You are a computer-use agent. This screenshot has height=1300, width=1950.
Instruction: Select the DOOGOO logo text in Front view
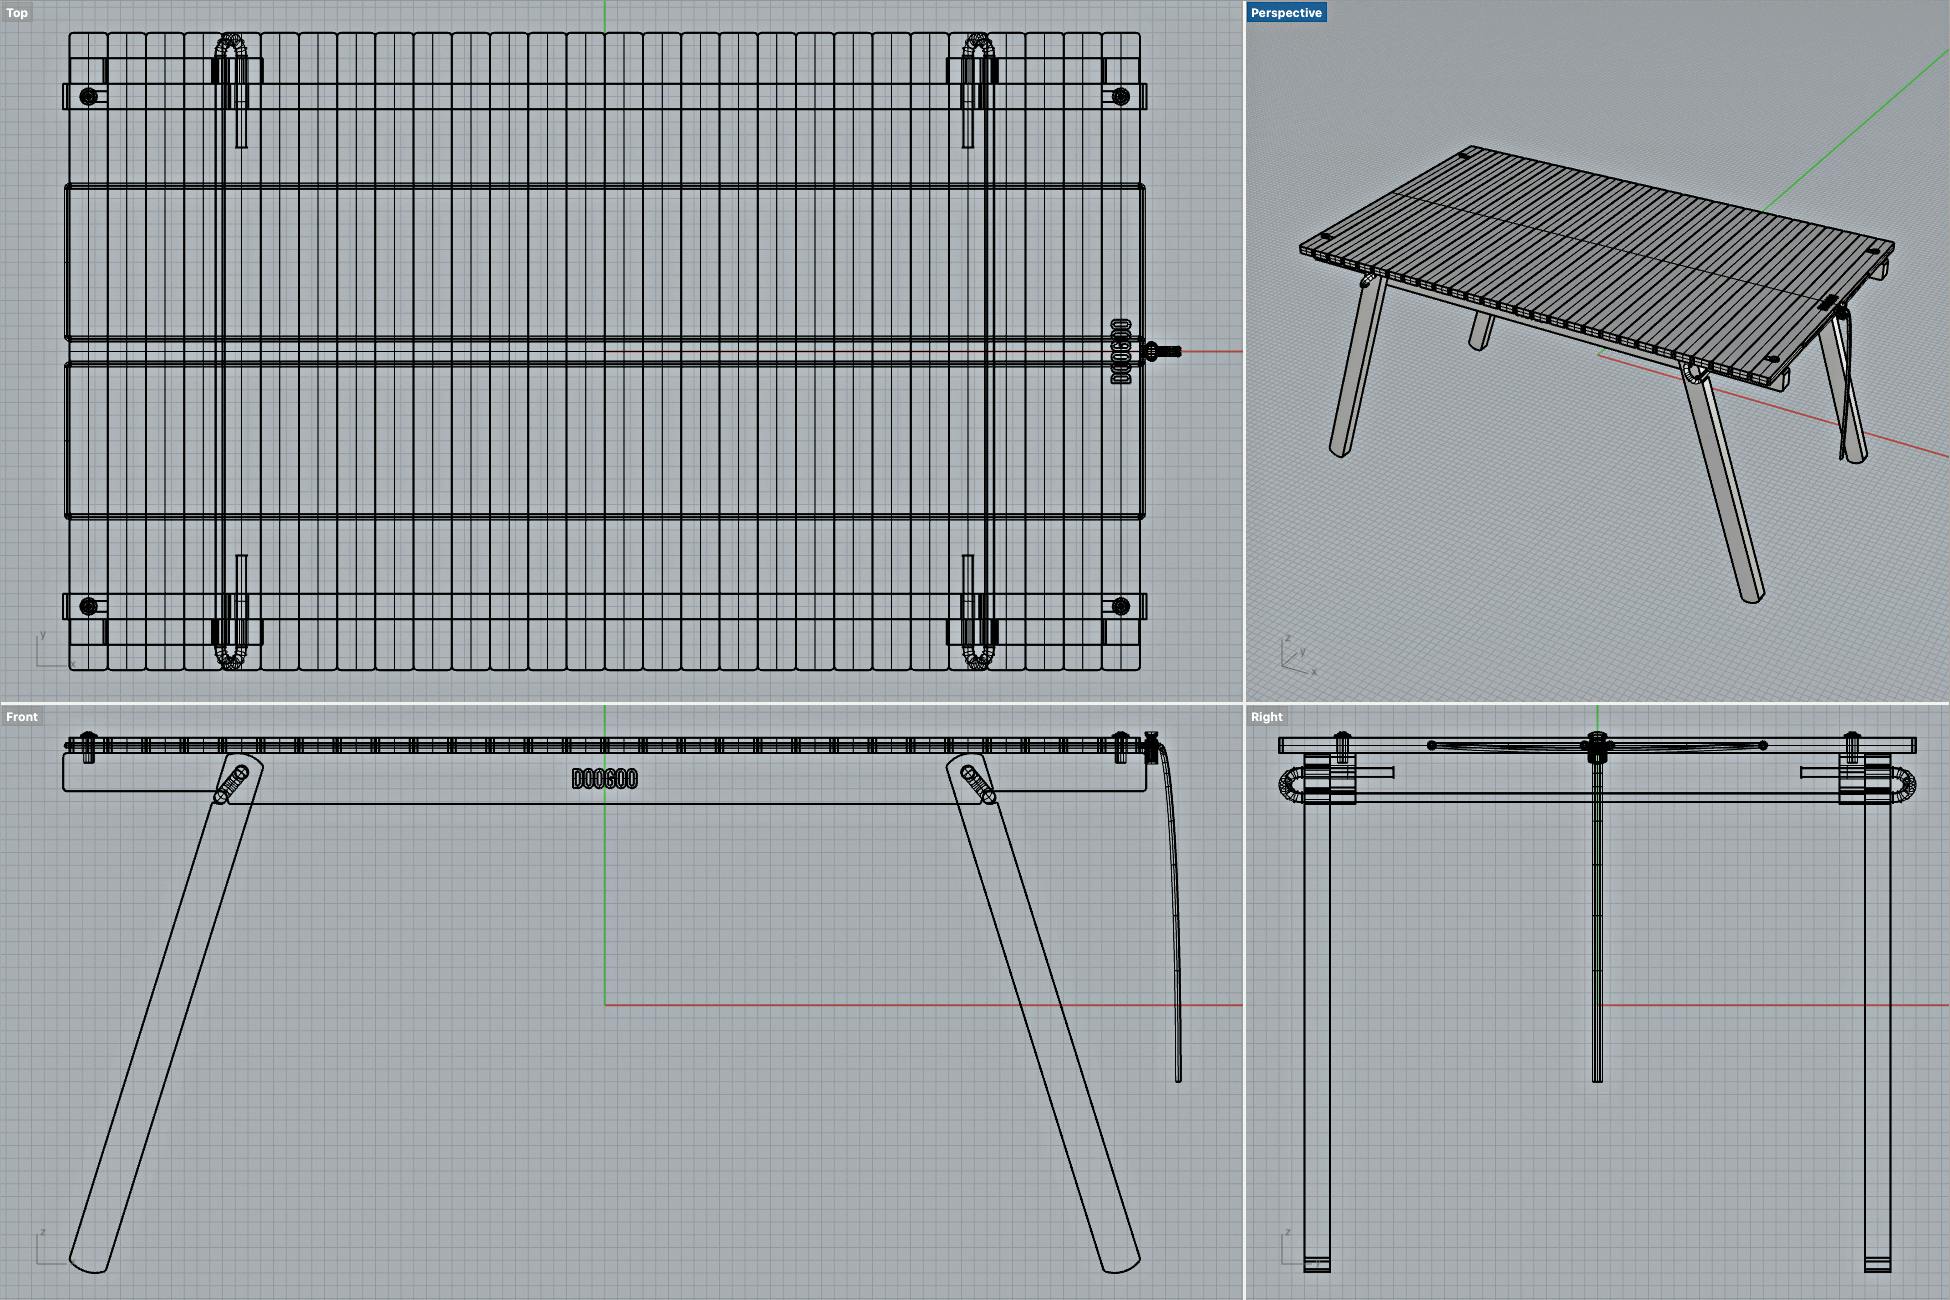(x=604, y=779)
